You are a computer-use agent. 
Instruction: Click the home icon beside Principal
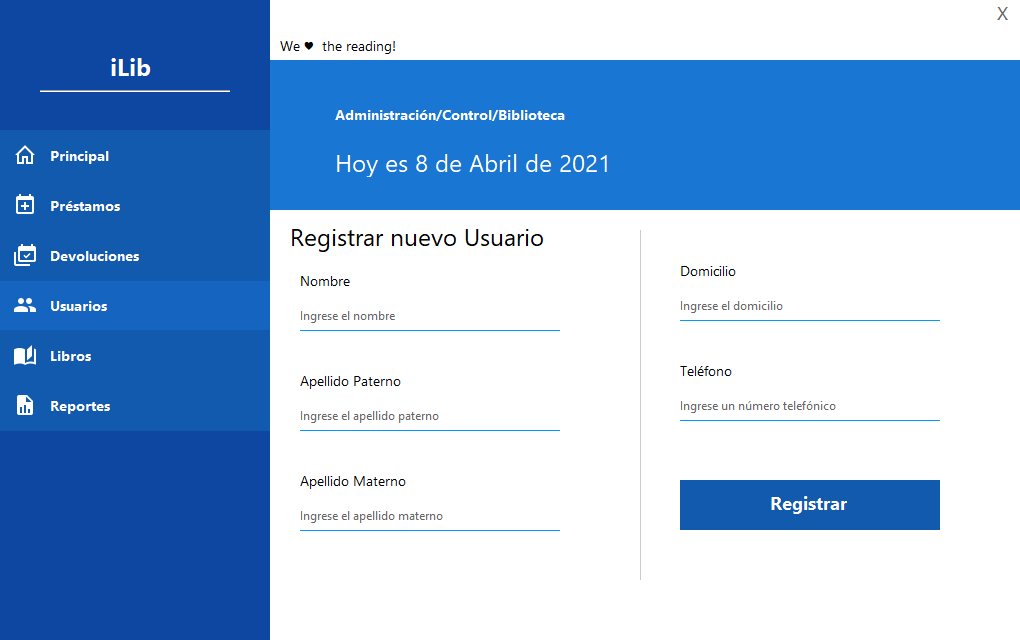[25, 155]
